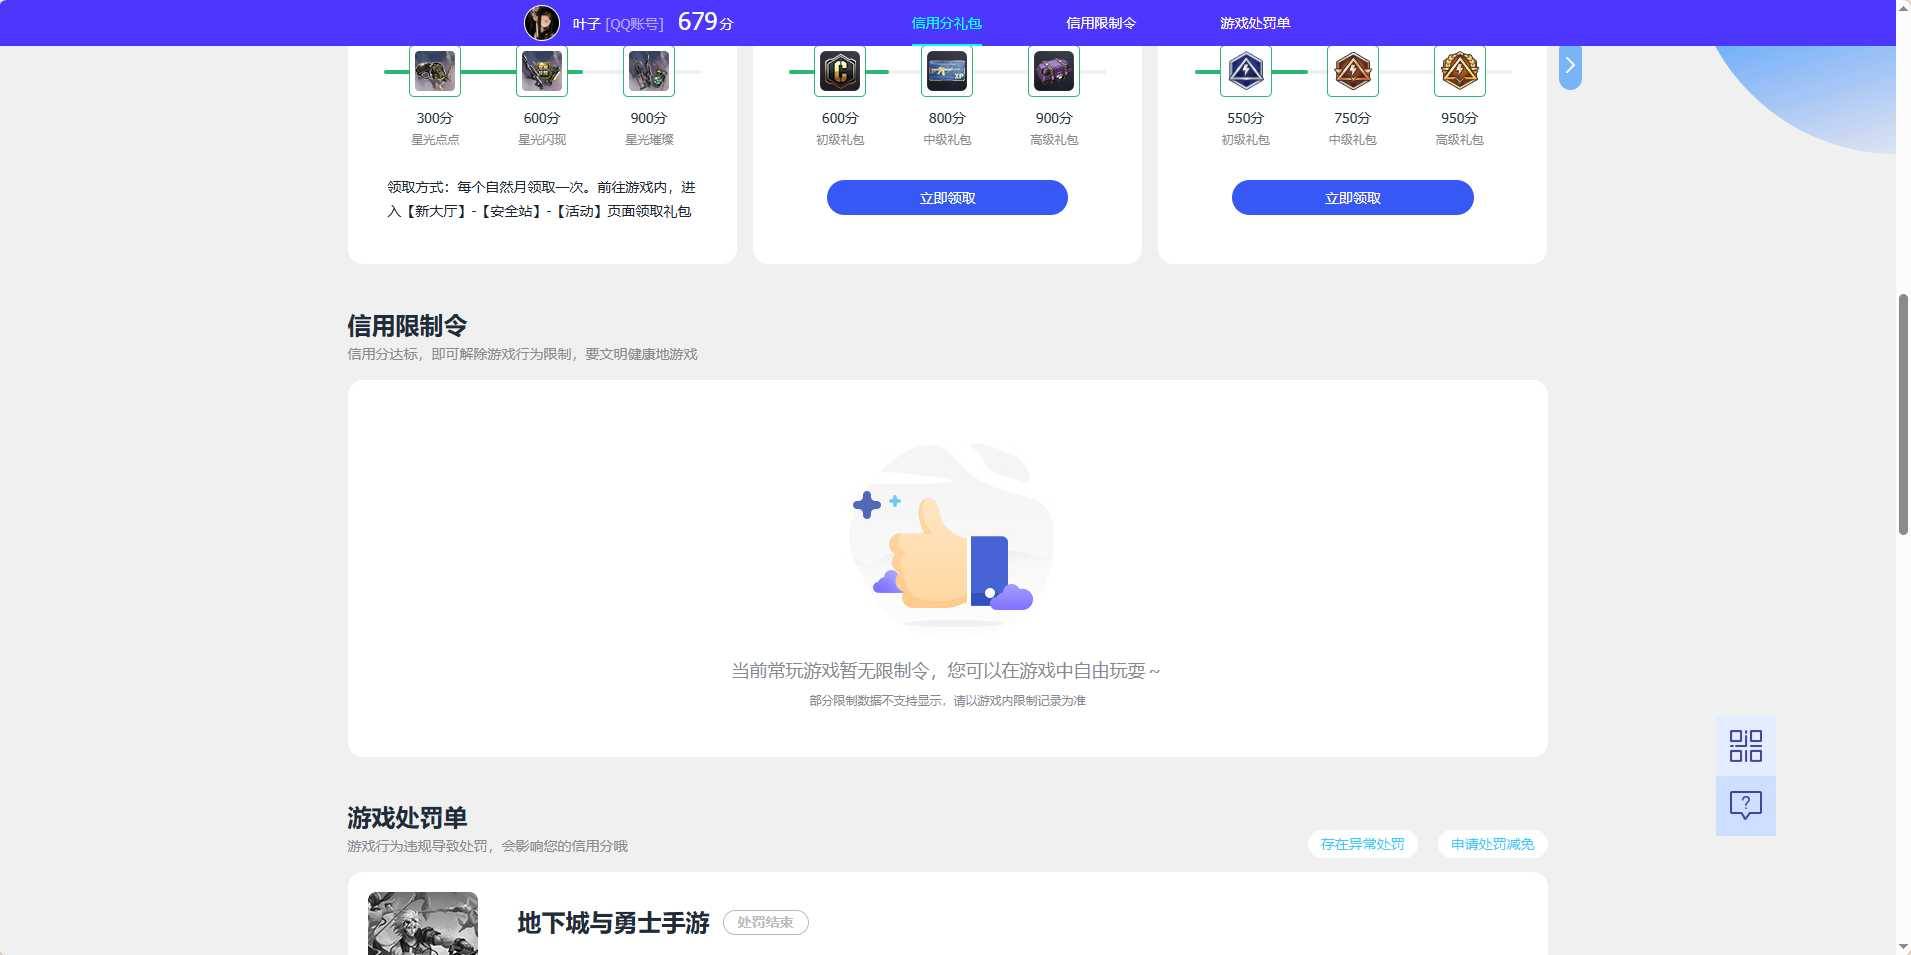Open 存在异常处罚 link
Viewport: 1911px width, 955px height.
point(1362,844)
